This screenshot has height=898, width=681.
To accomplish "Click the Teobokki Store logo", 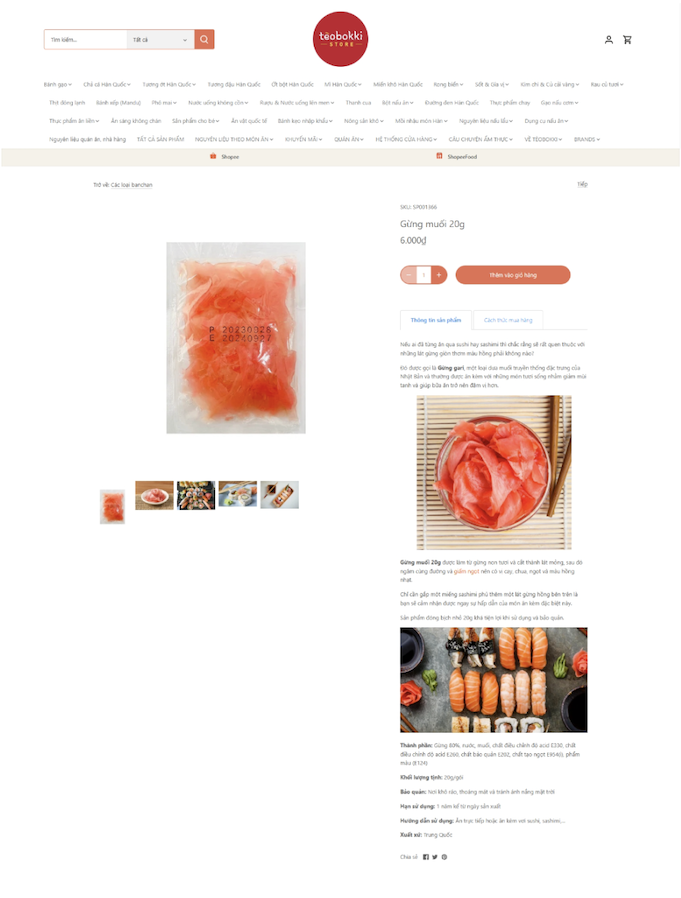I will [340, 39].
